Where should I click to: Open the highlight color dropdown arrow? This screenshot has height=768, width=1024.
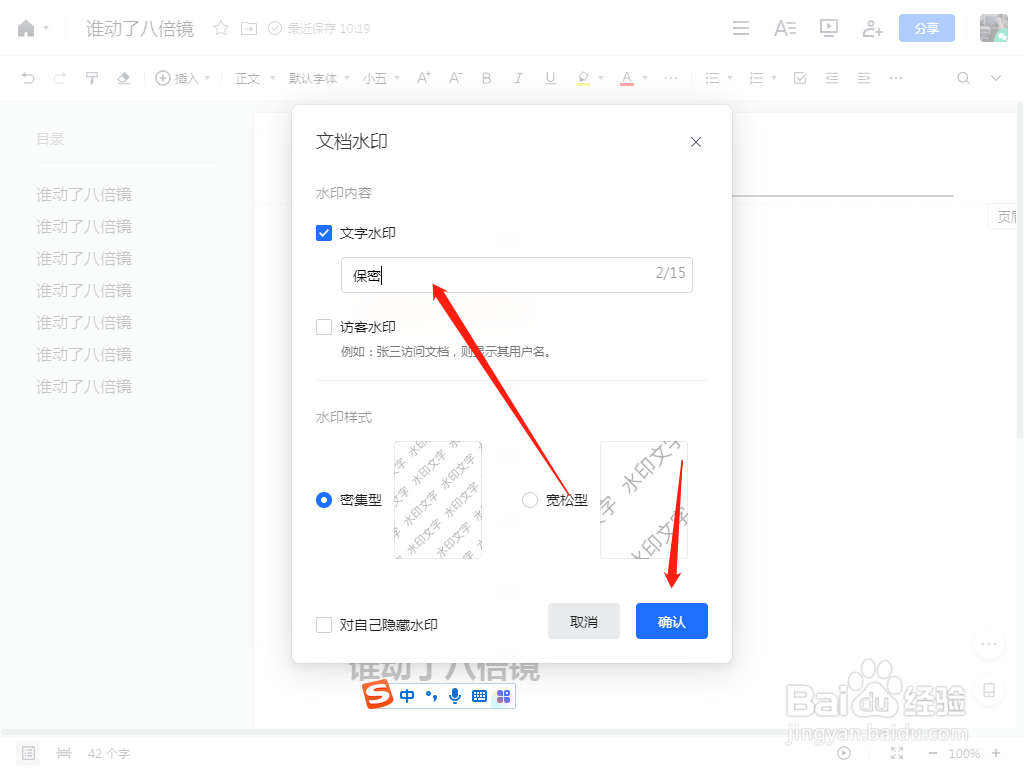601,78
